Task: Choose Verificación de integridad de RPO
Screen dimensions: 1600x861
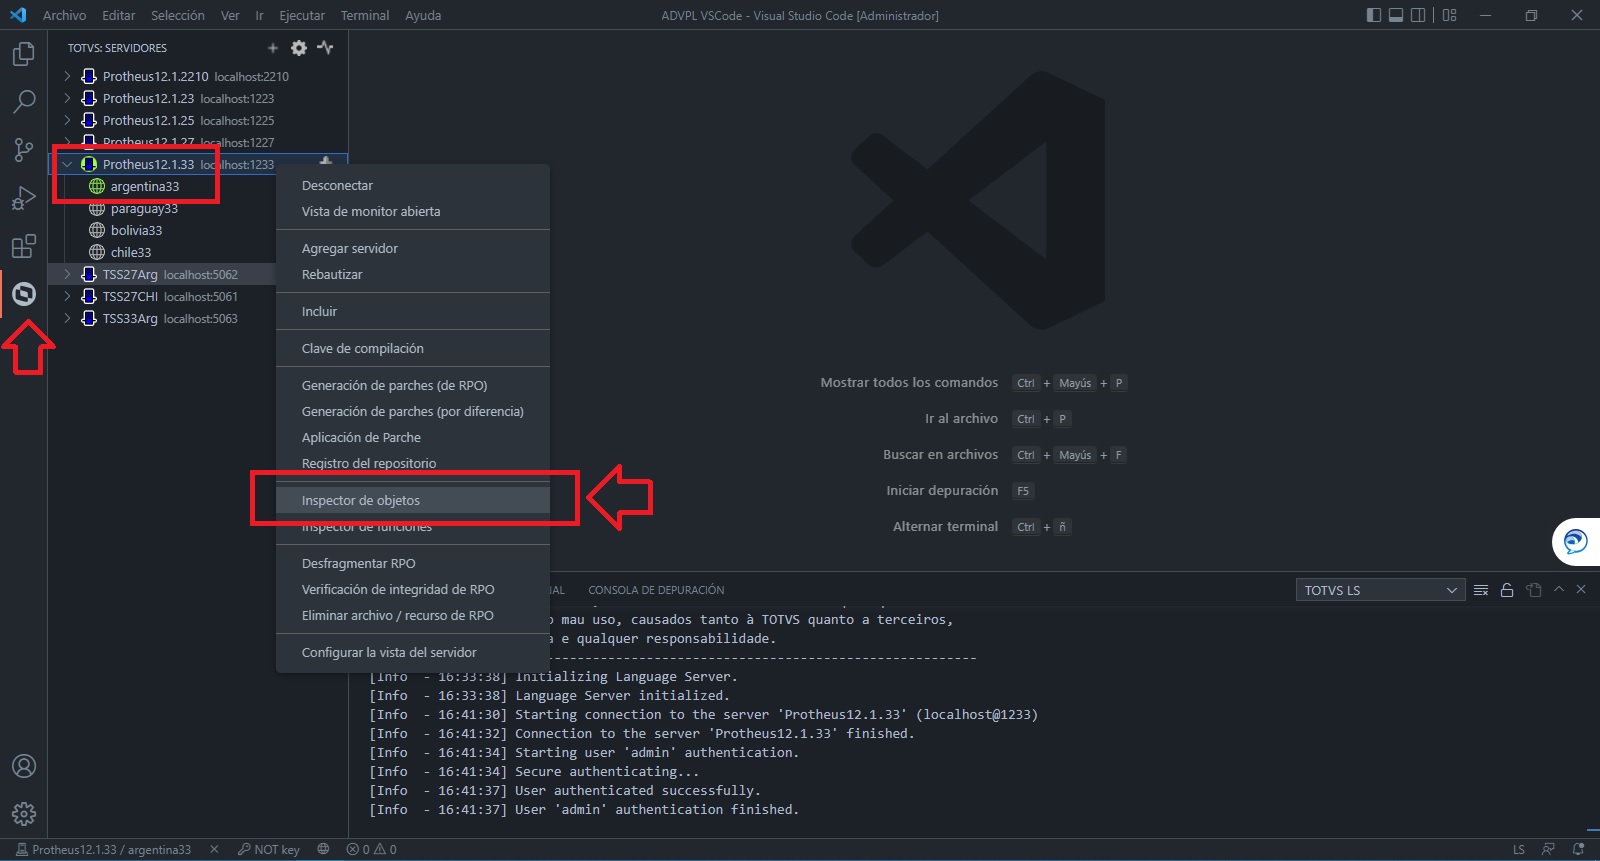Action: point(413,589)
